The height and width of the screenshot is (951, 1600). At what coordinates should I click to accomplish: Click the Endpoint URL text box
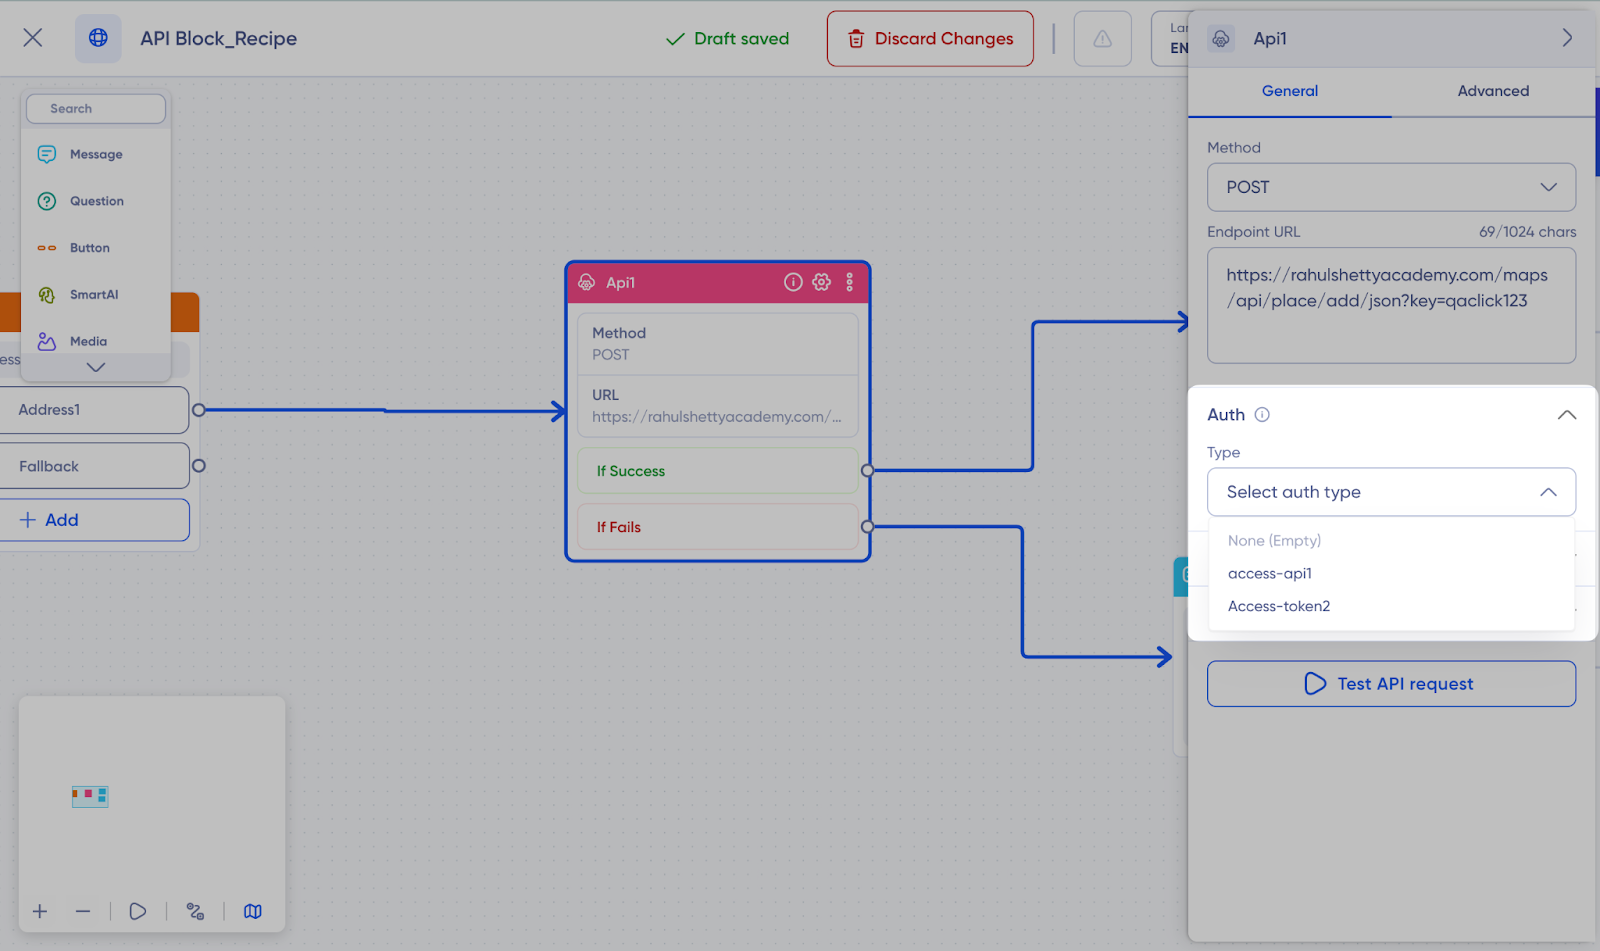(1391, 305)
